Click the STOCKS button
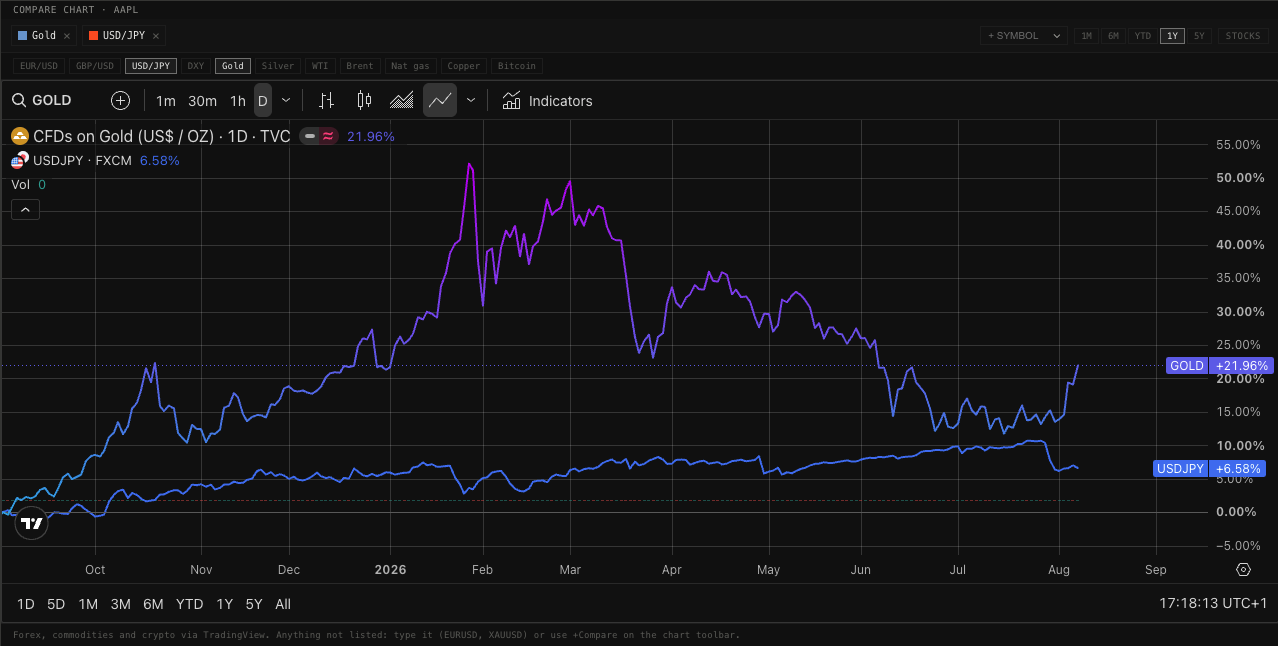The width and height of the screenshot is (1278, 646). pyautogui.click(x=1243, y=36)
